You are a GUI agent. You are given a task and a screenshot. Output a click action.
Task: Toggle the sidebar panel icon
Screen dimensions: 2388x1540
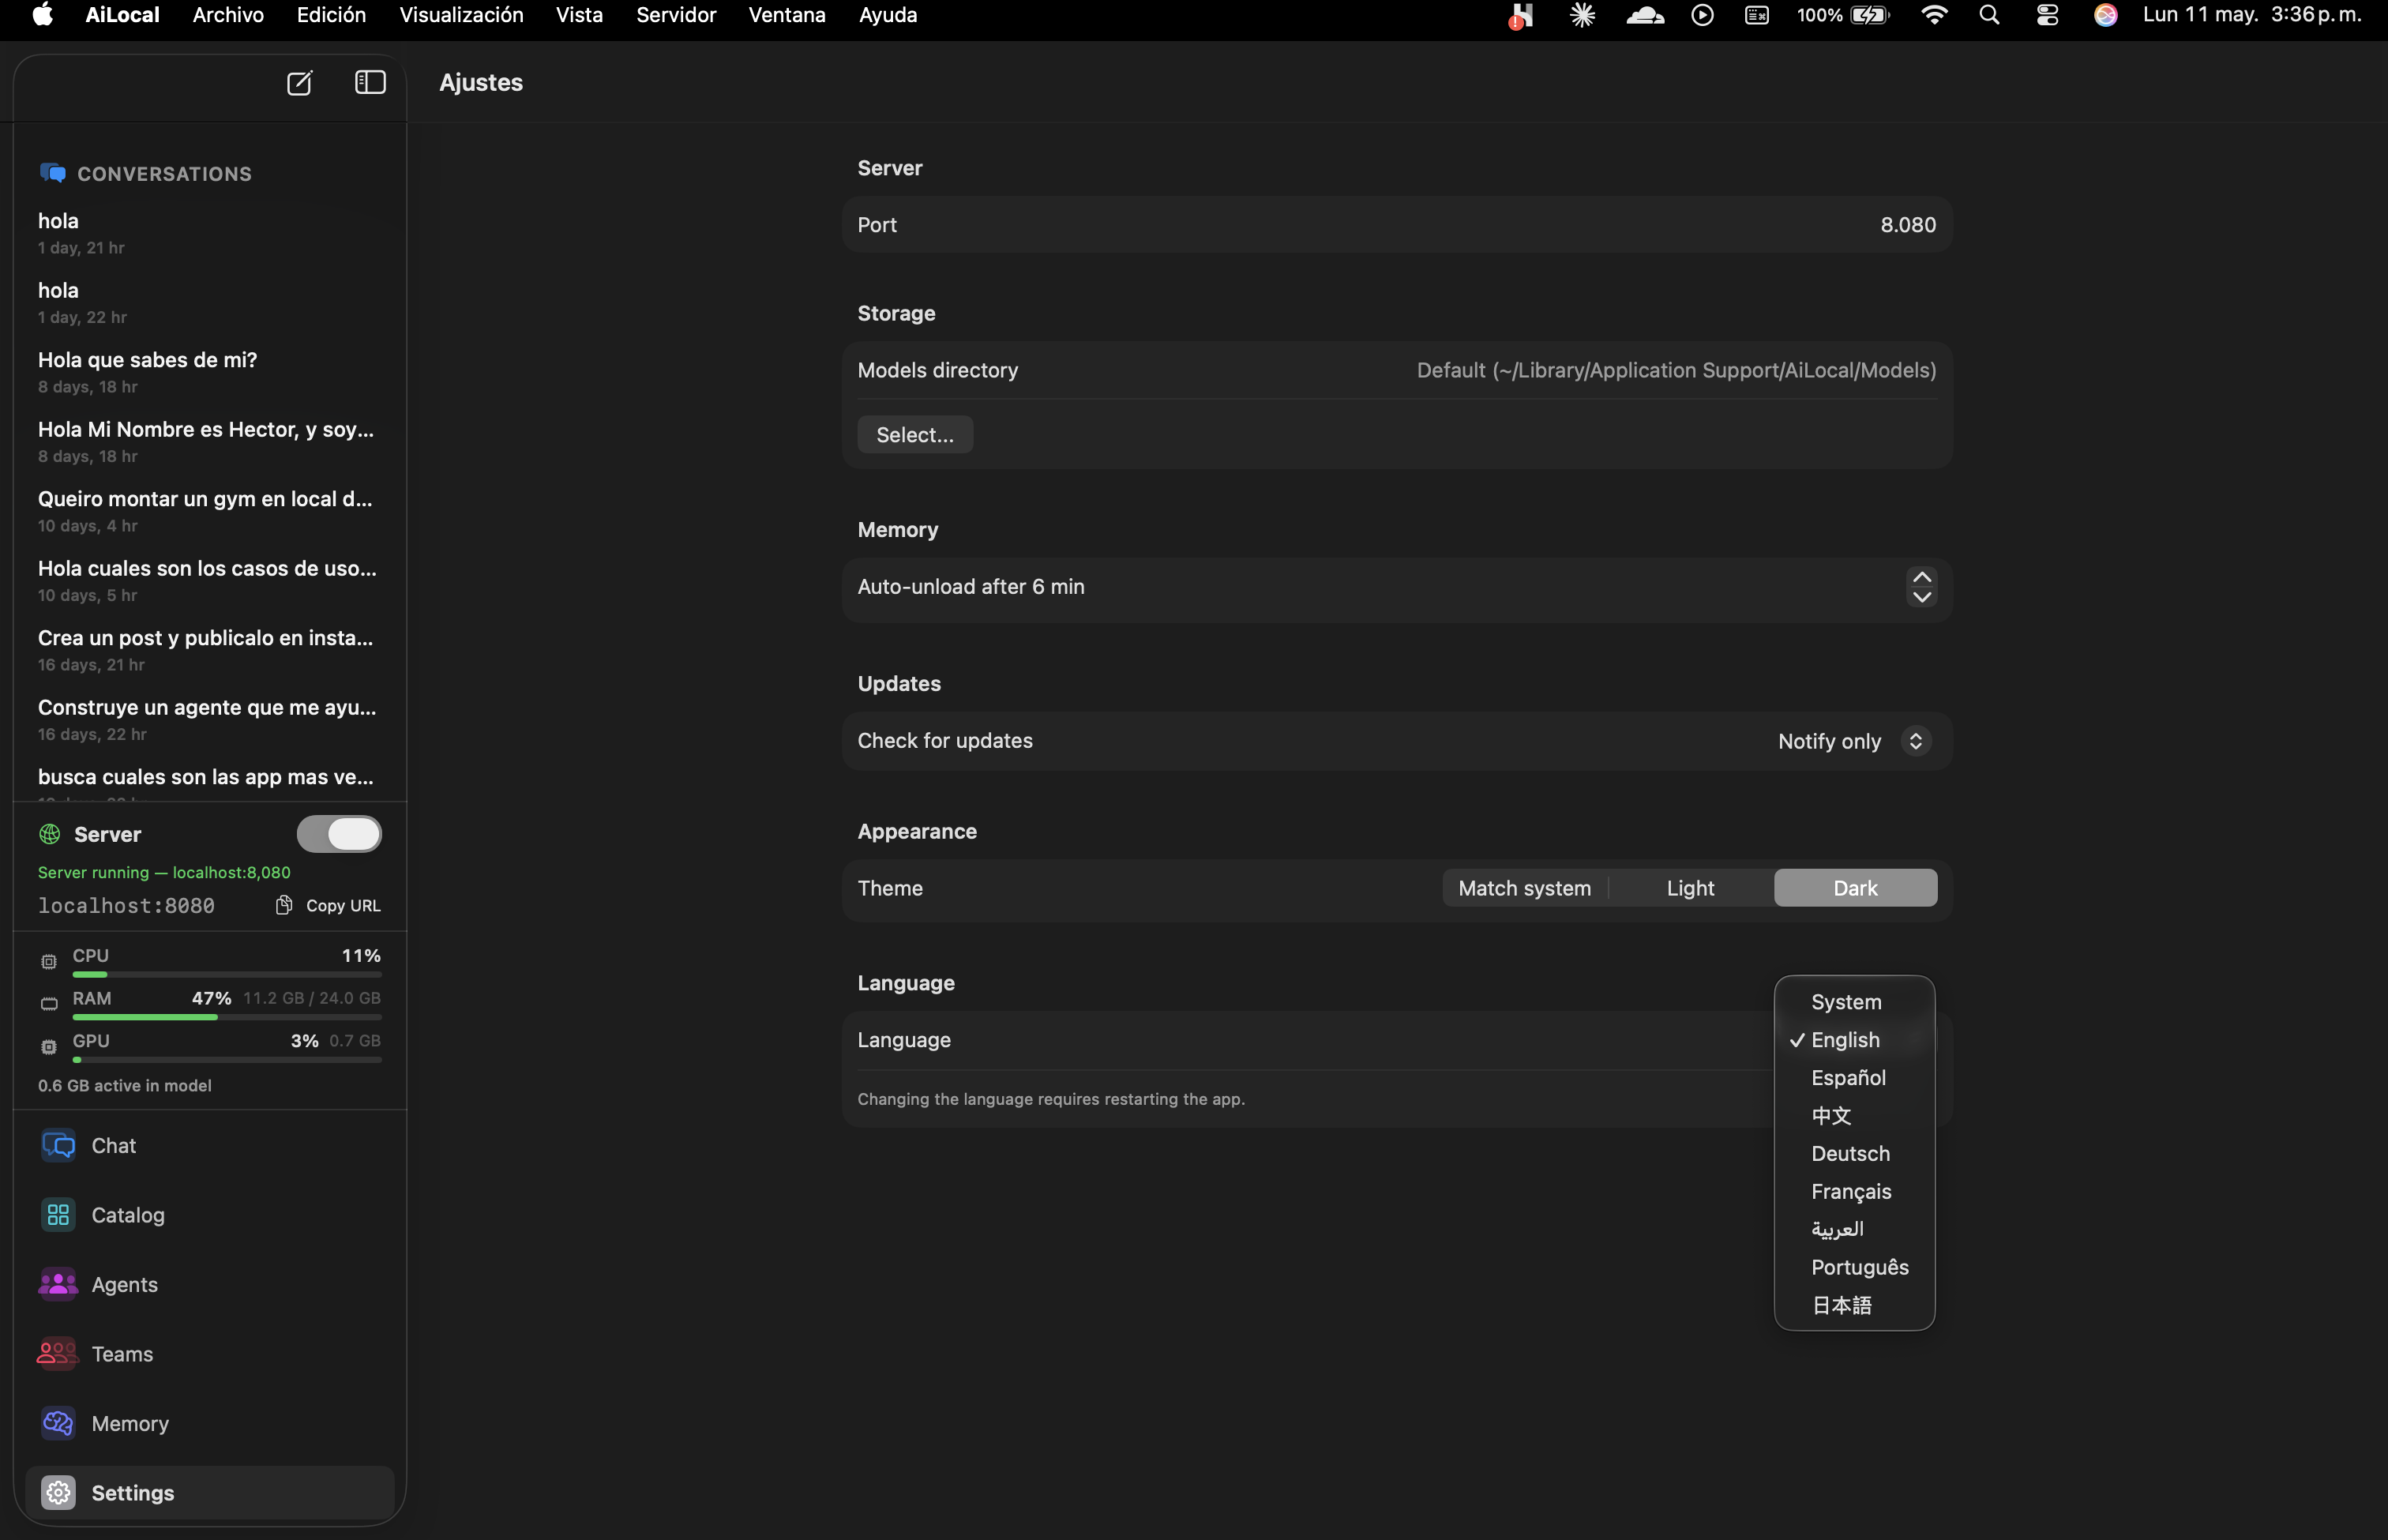[370, 82]
